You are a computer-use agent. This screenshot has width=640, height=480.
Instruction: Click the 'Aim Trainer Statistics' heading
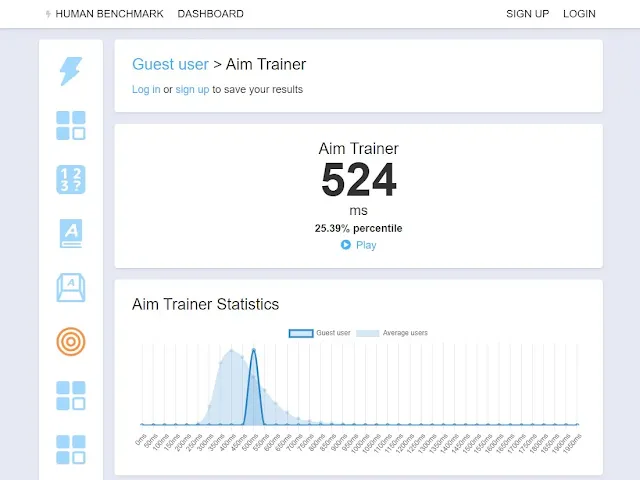205,304
